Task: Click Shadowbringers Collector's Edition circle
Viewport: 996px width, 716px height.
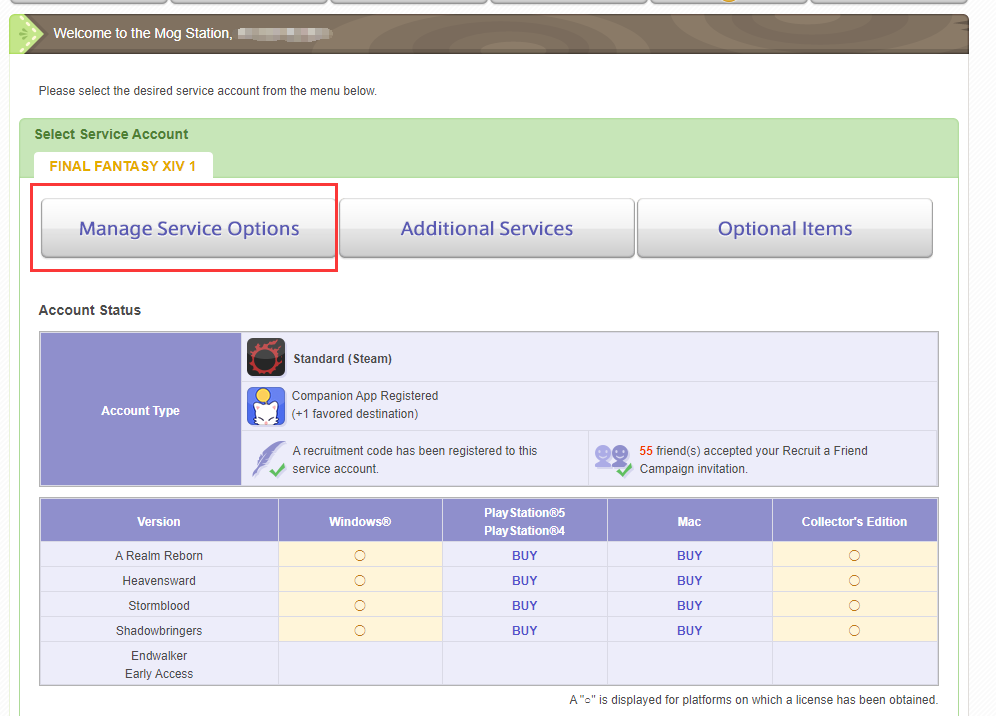Action: (x=854, y=630)
